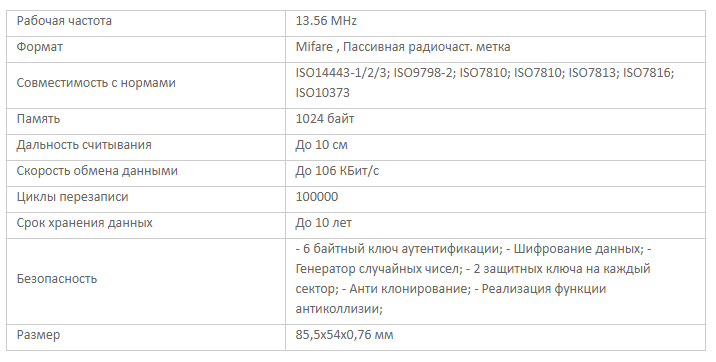Click the ISO14443-1/2/3 standards text
This screenshot has width=716, height=362.
coord(342,73)
